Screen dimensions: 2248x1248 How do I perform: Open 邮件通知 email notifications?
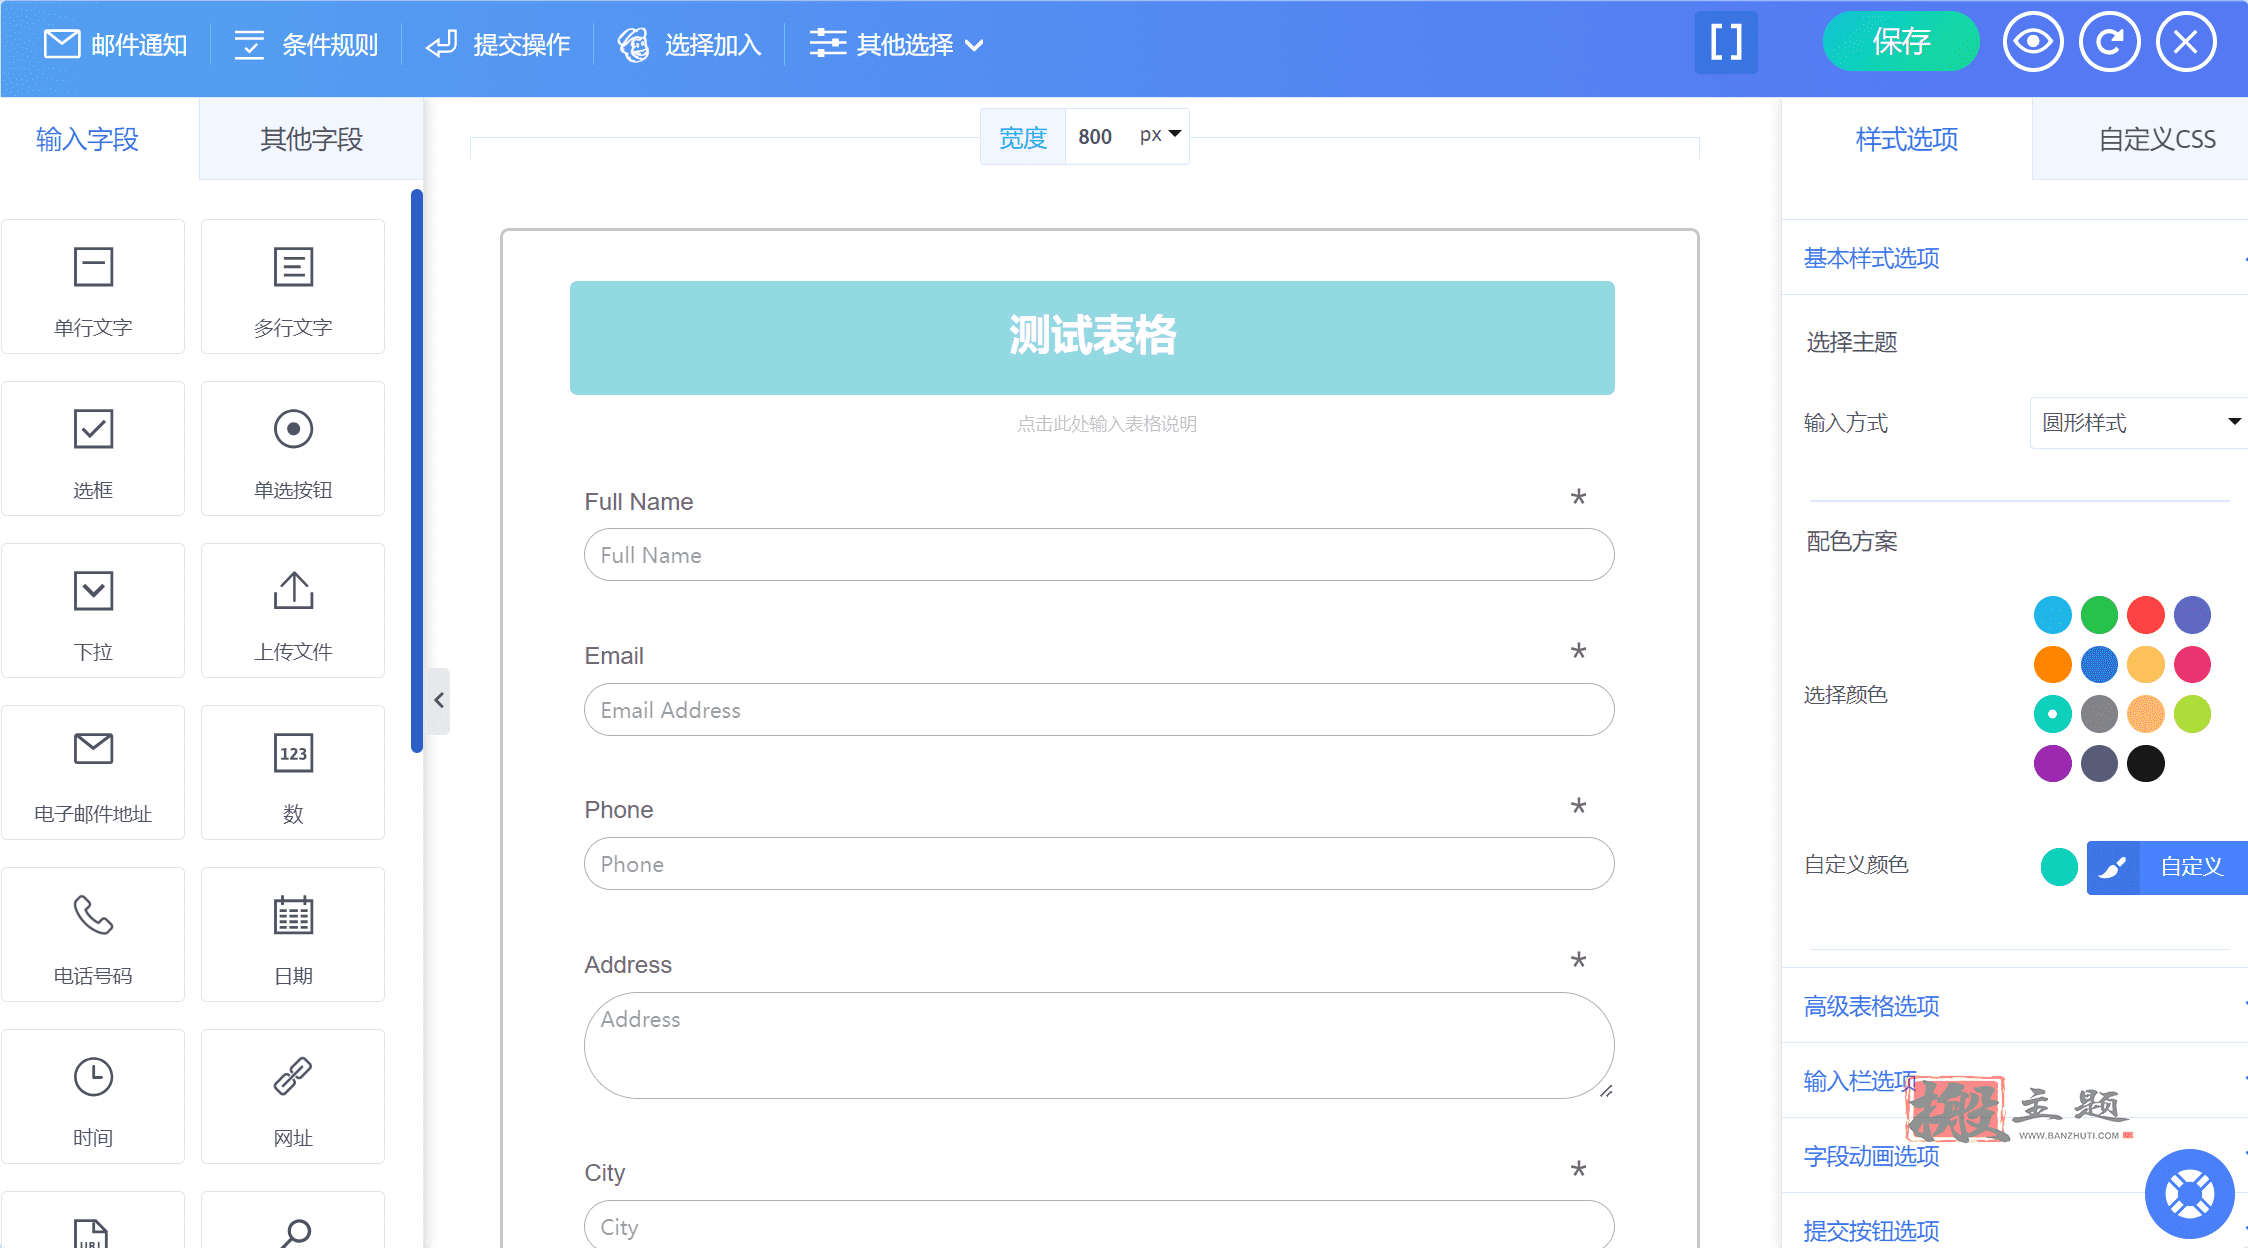(x=116, y=45)
